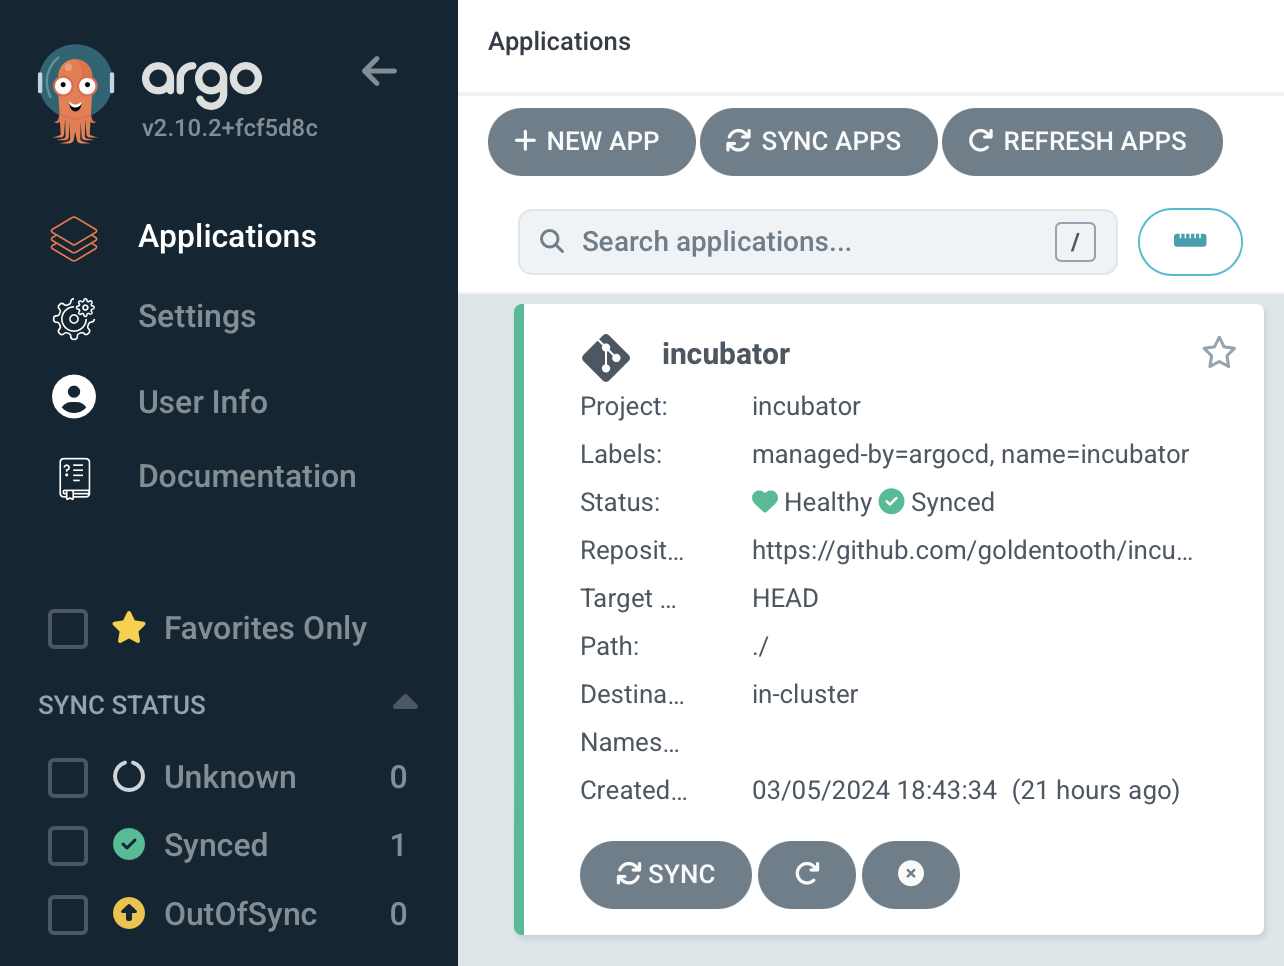Open the Applications layers icon
The height and width of the screenshot is (966, 1284).
click(x=74, y=238)
